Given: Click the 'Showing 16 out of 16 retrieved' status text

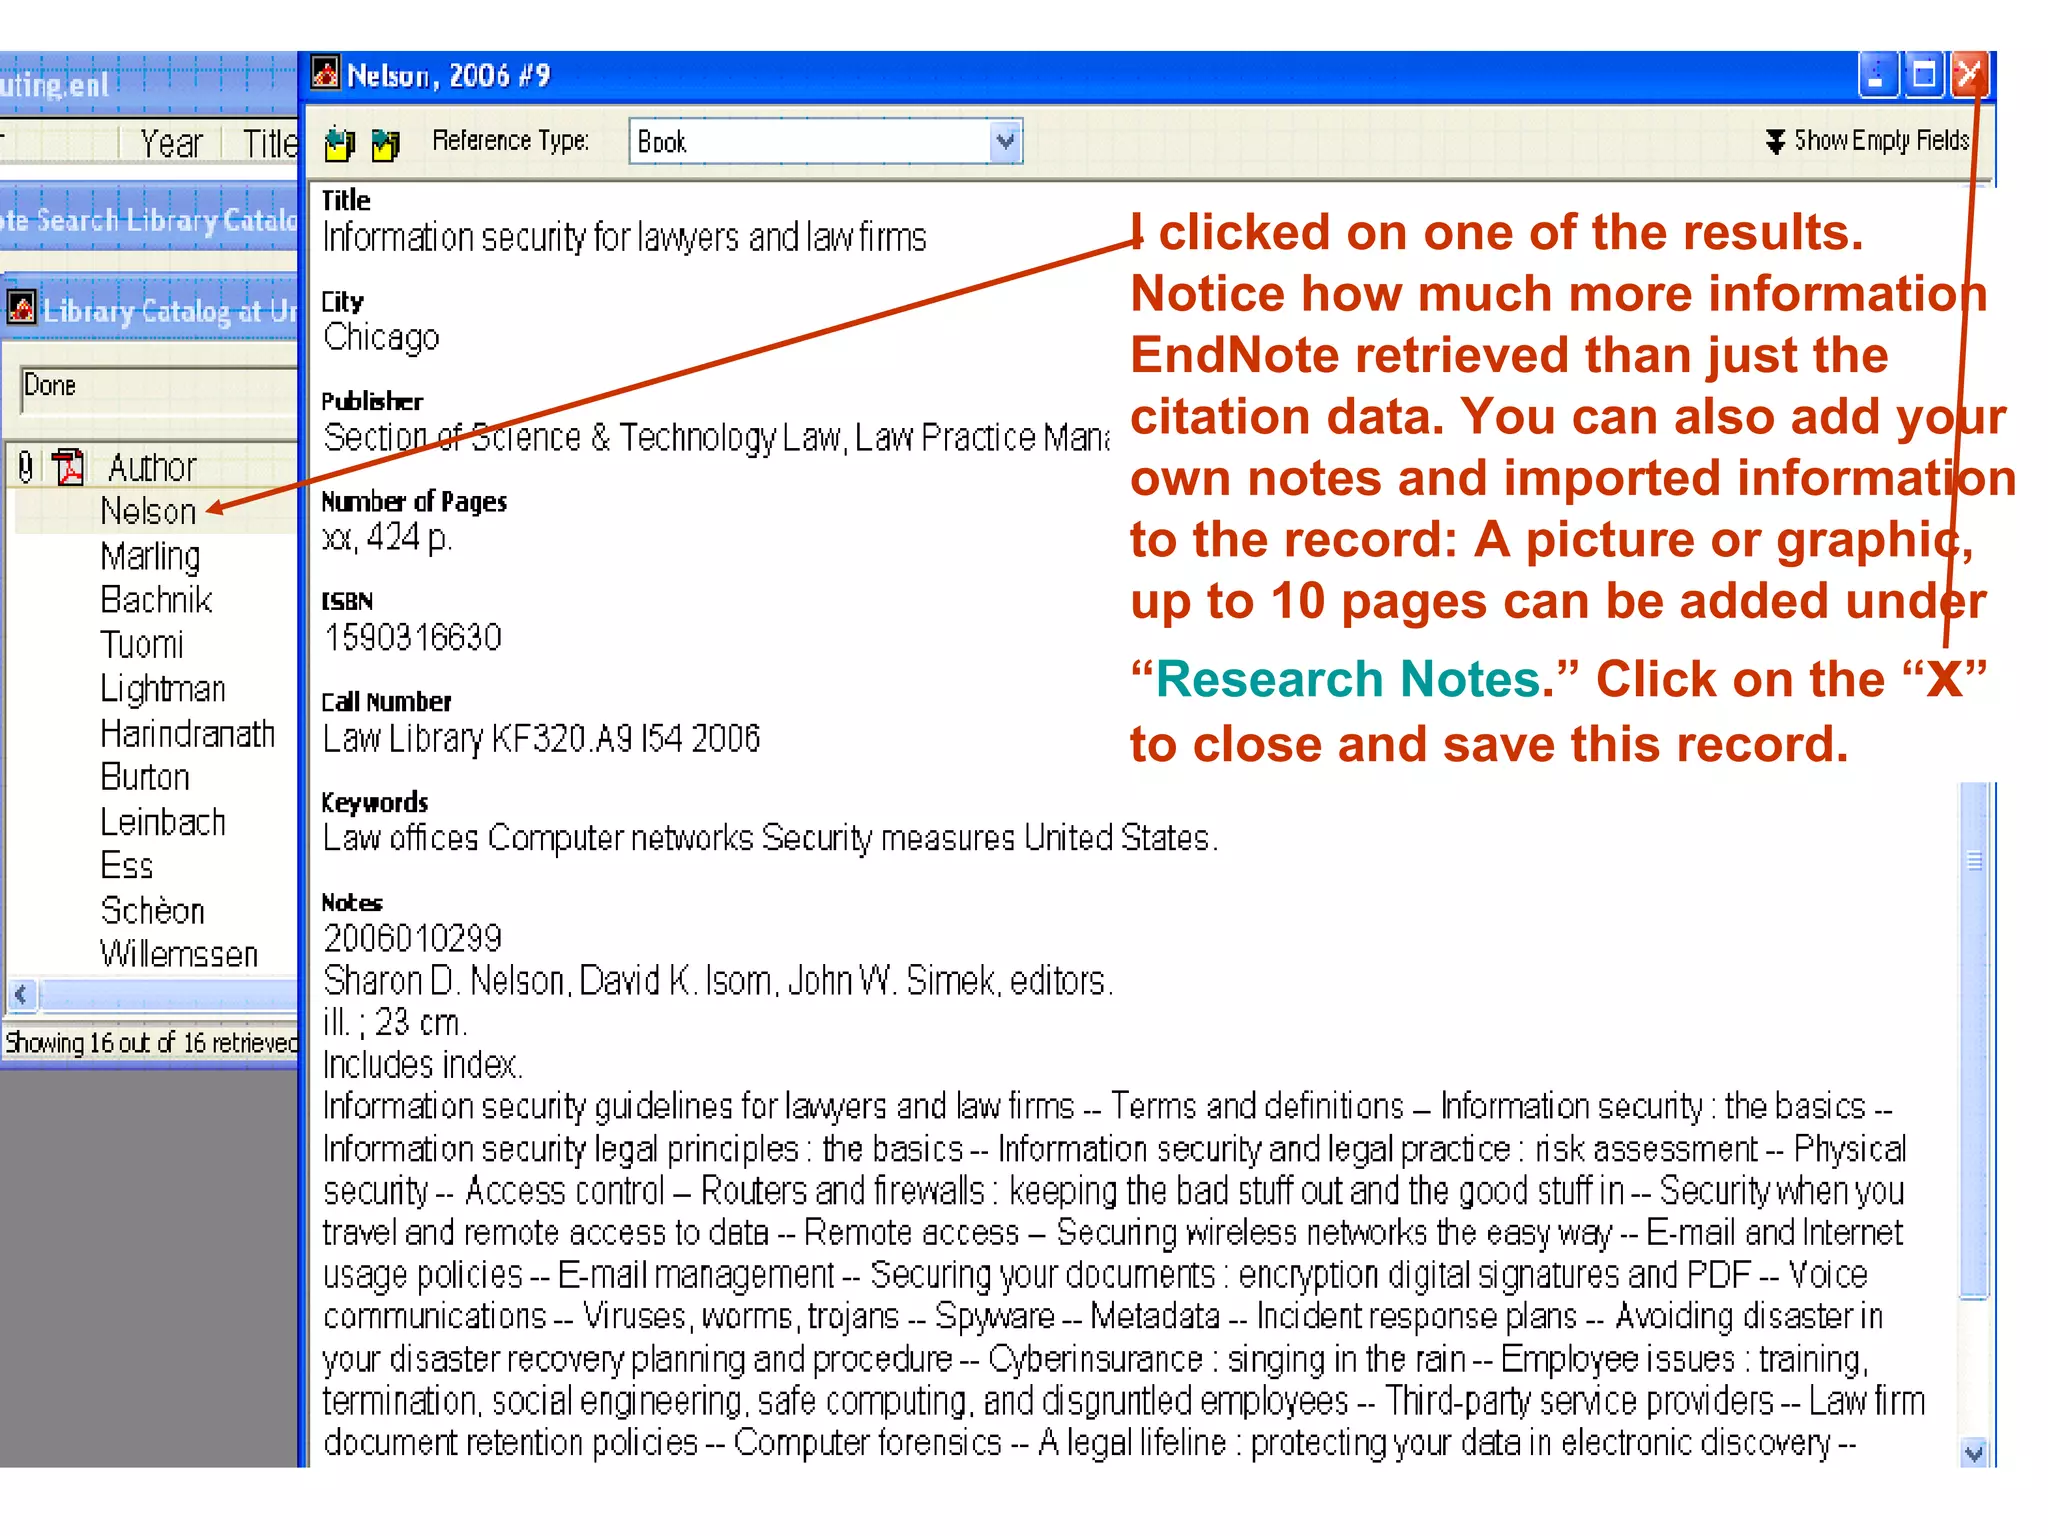Looking at the screenshot, I should coord(151,1043).
